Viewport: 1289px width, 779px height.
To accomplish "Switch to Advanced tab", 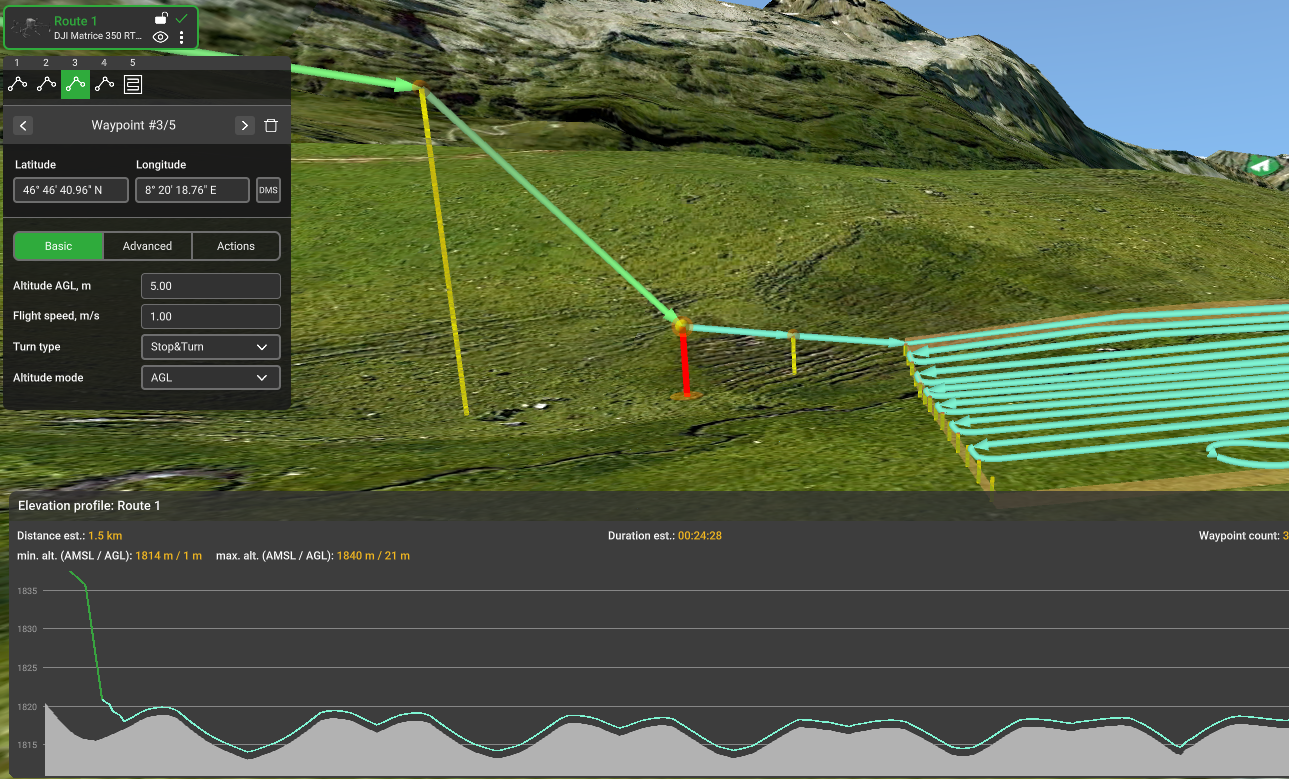I will point(147,246).
